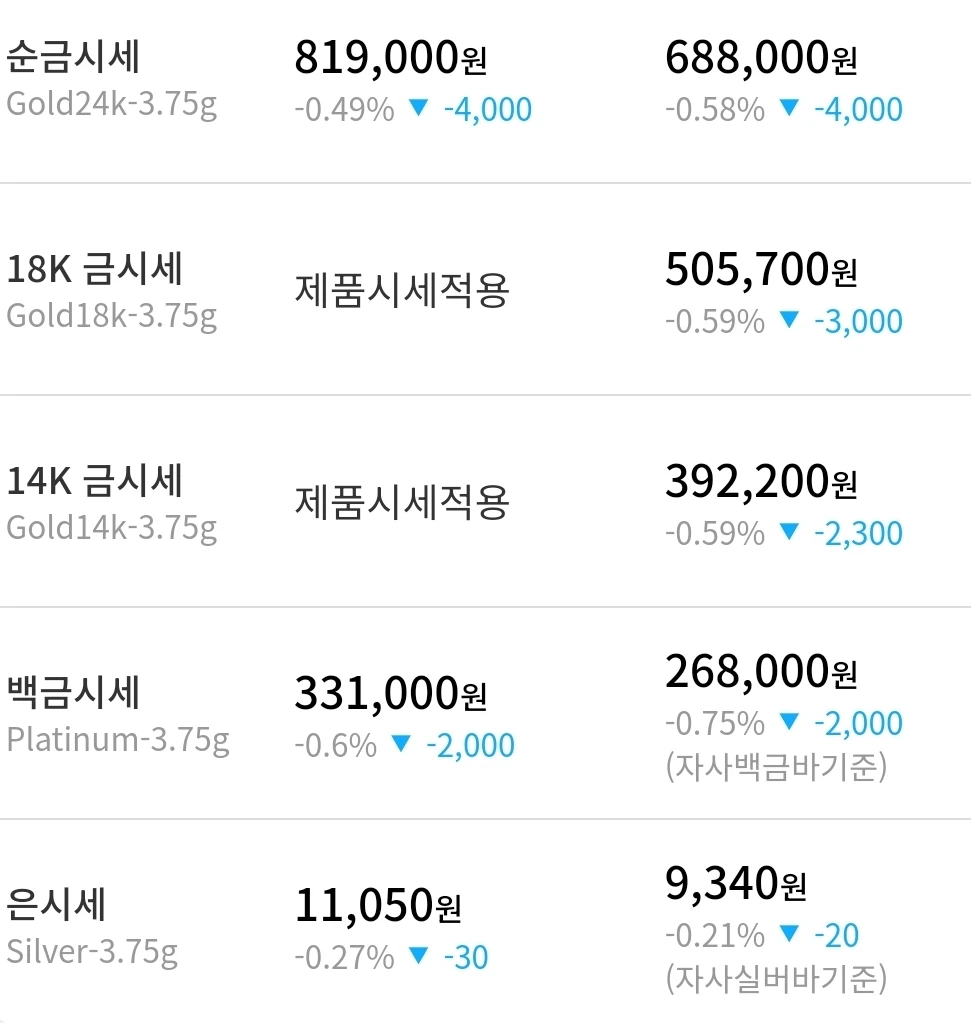971x1023 pixels.
Task: Click the down triangle next to -0.75%
Action: pos(789,721)
